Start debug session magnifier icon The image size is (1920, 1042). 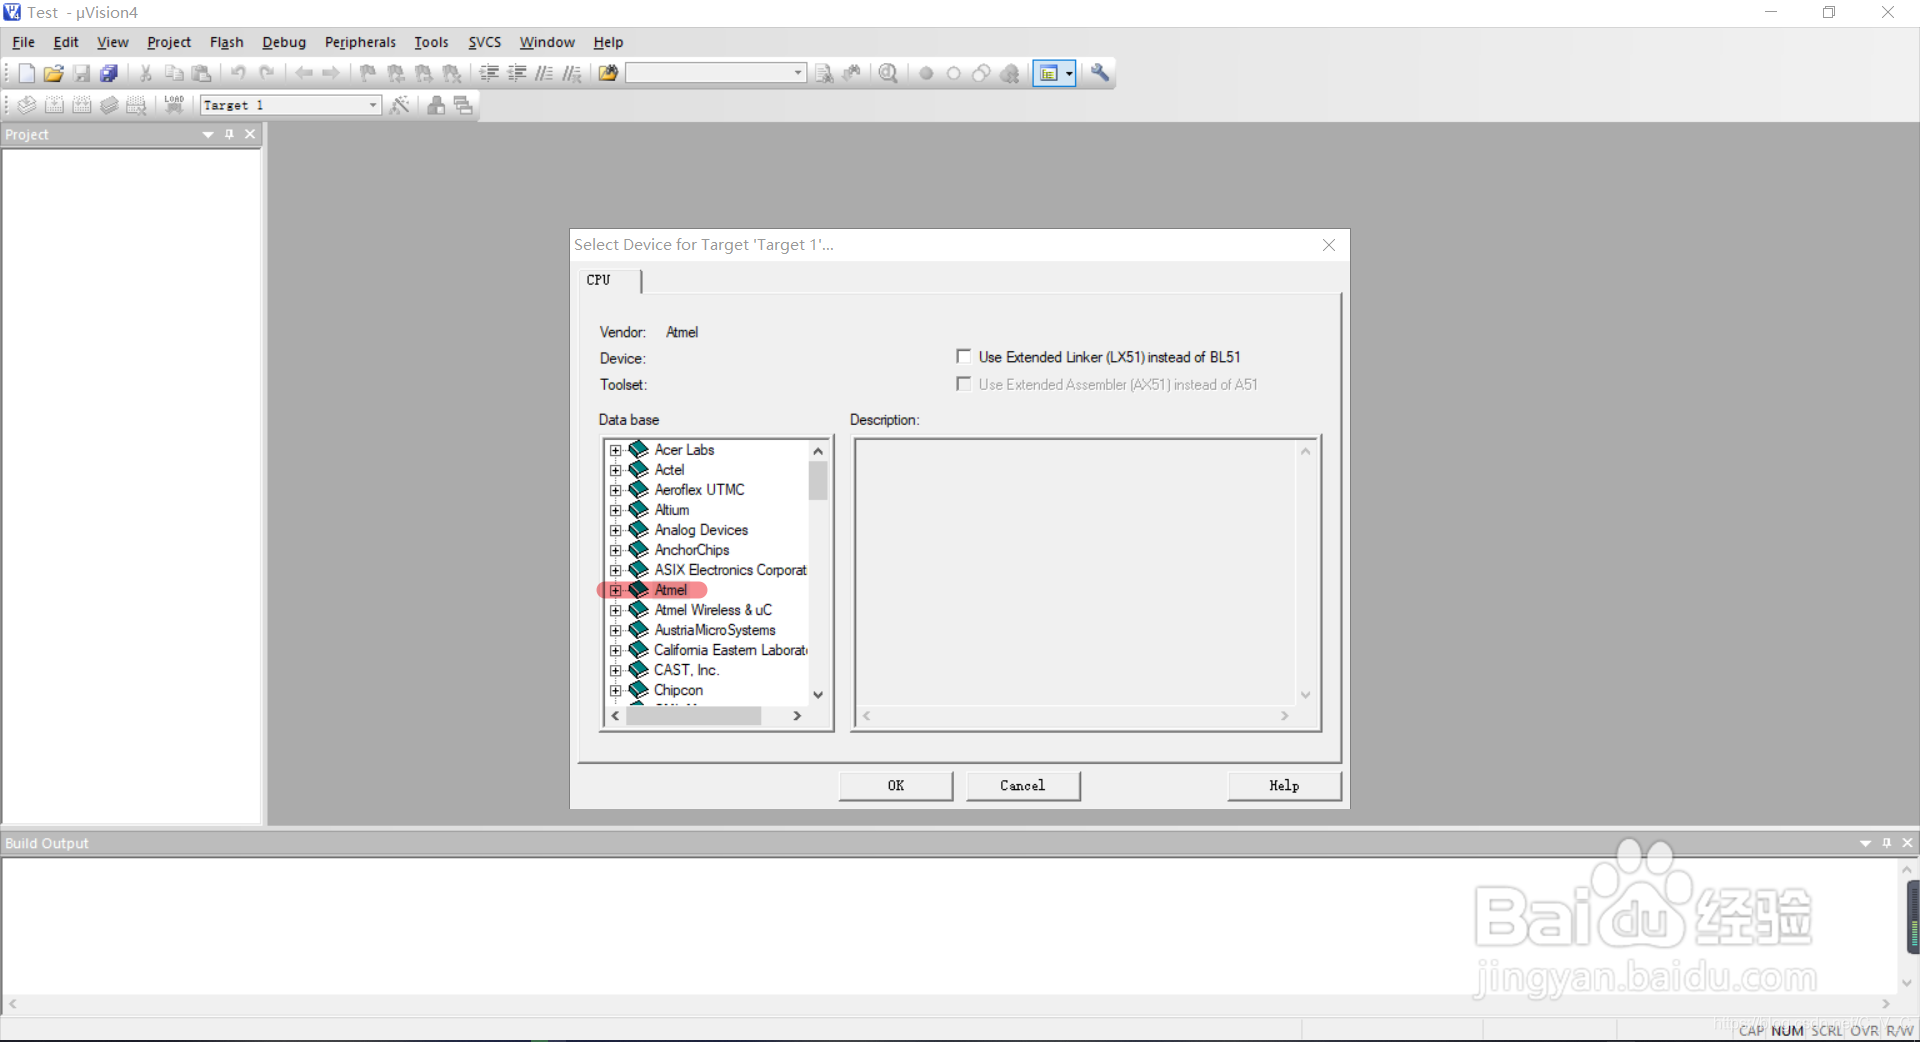(888, 73)
